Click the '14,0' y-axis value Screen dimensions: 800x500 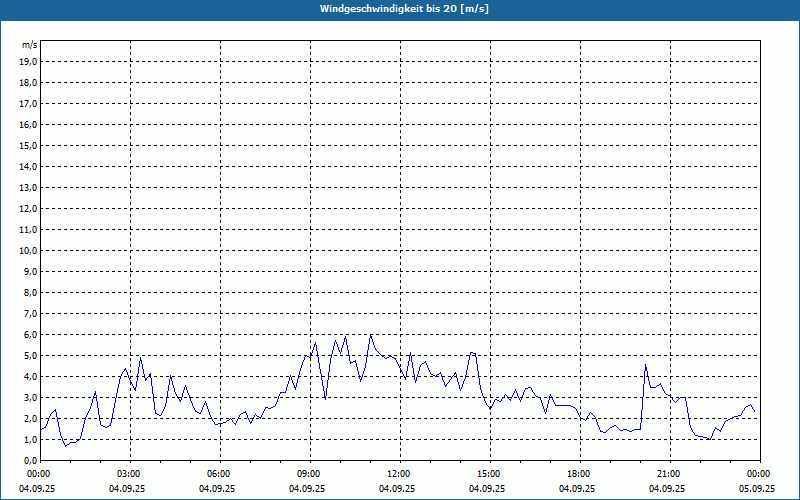pyautogui.click(x=29, y=166)
